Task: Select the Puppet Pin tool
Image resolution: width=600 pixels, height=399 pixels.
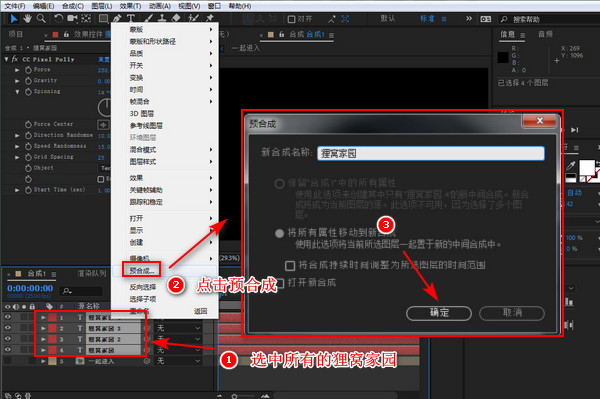Action: click(210, 18)
